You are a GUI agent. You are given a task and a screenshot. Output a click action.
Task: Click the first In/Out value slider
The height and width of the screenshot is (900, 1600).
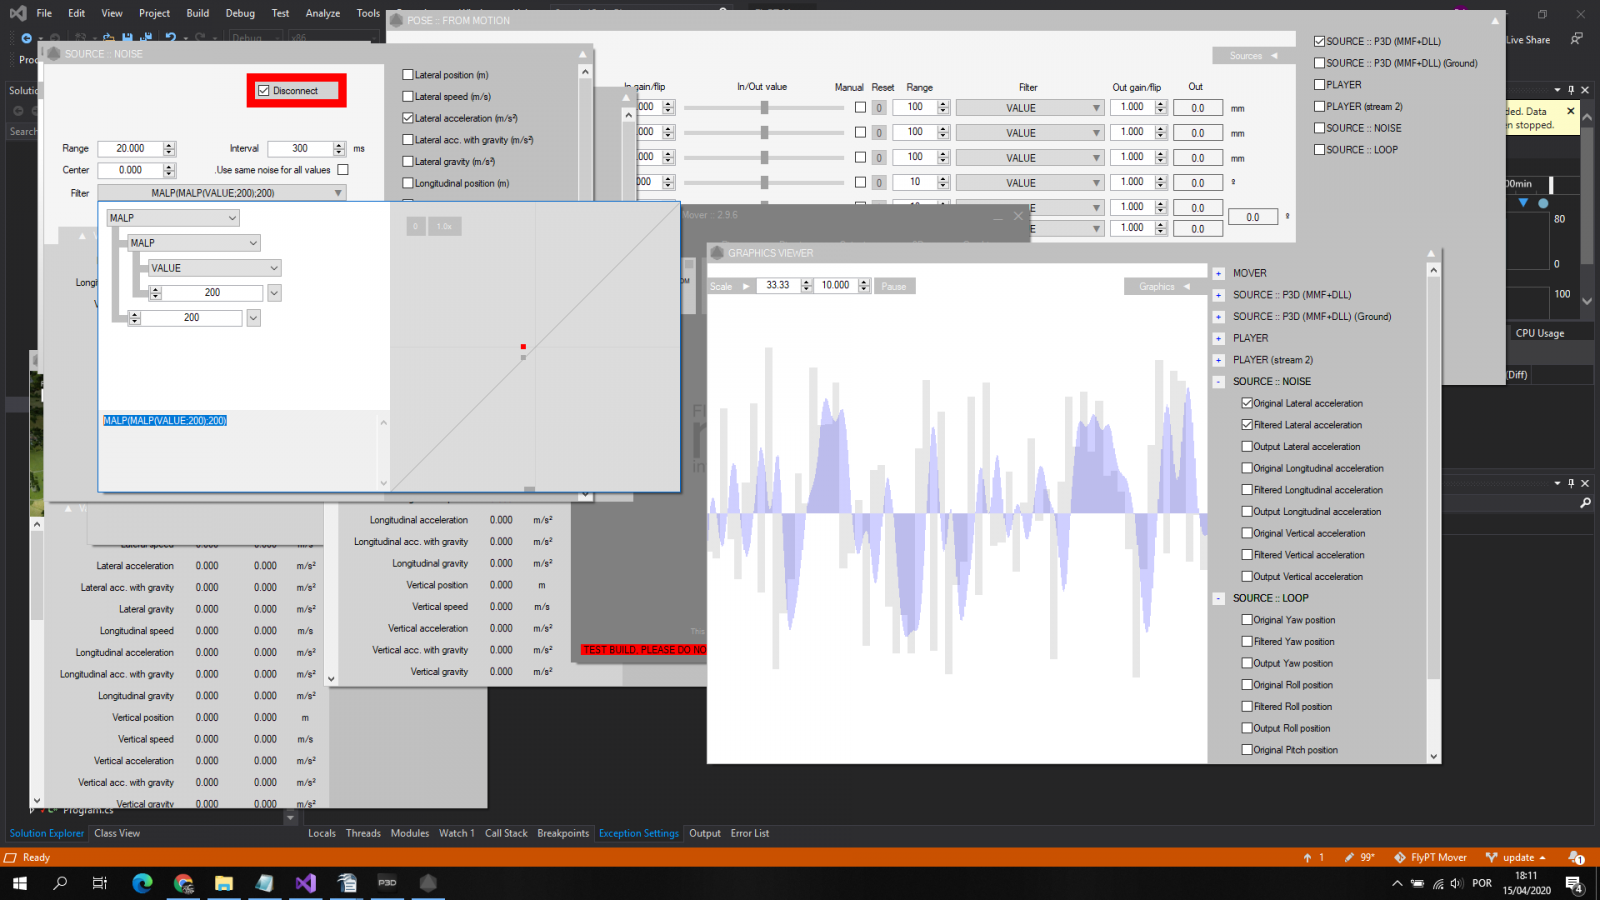point(764,108)
